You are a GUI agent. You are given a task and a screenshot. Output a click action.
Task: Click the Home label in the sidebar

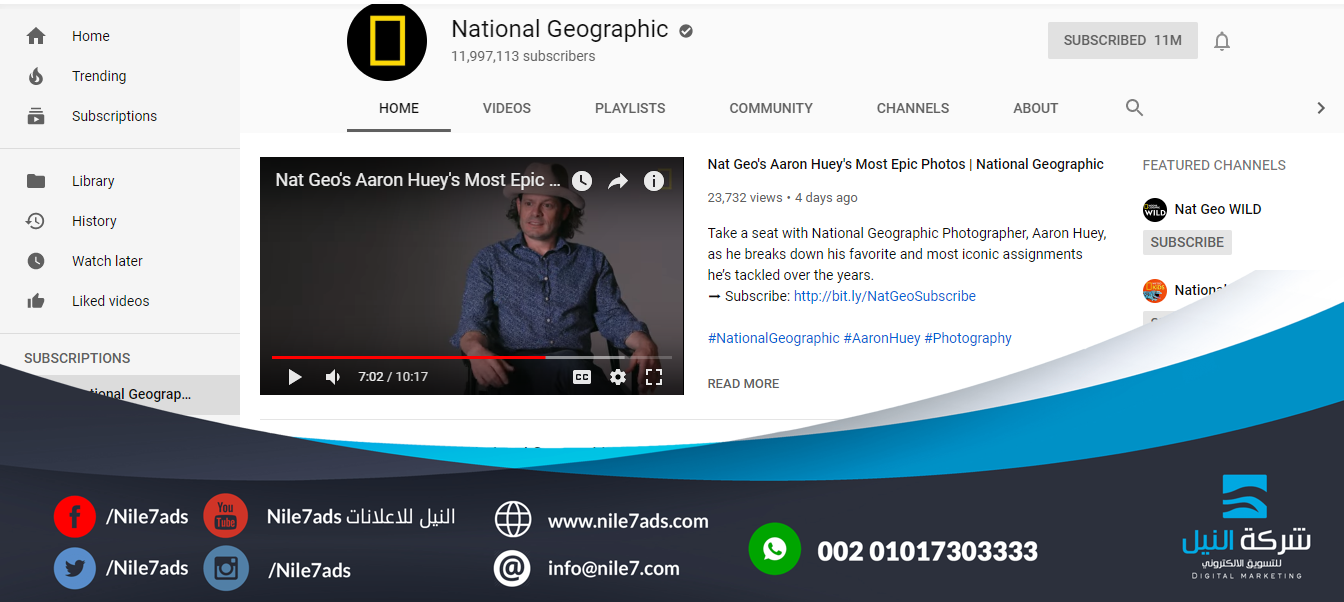tap(91, 36)
